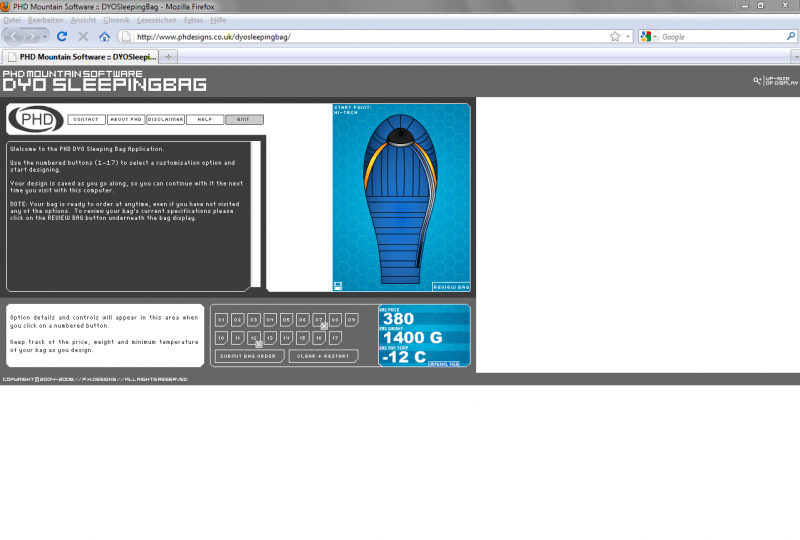Select the PHD Mountain Software tab
The height and width of the screenshot is (540, 800).
coord(81,57)
